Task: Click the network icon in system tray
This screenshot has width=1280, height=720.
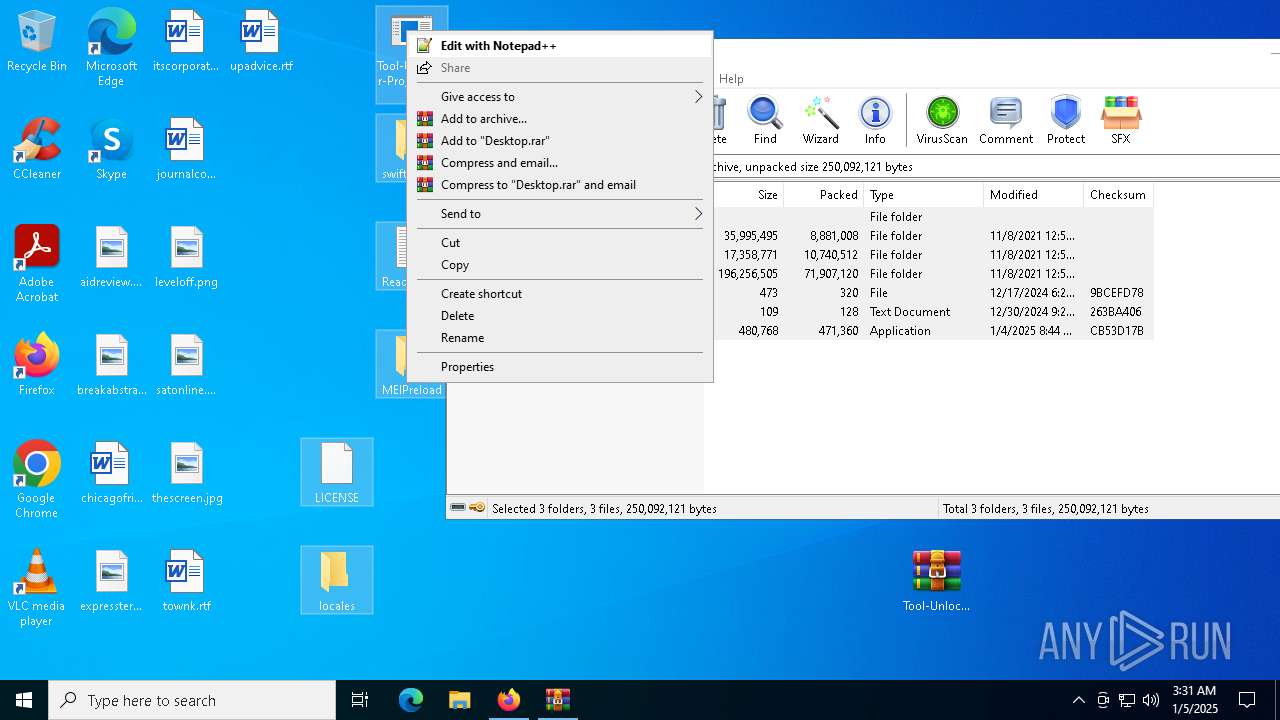Action: [x=1127, y=700]
